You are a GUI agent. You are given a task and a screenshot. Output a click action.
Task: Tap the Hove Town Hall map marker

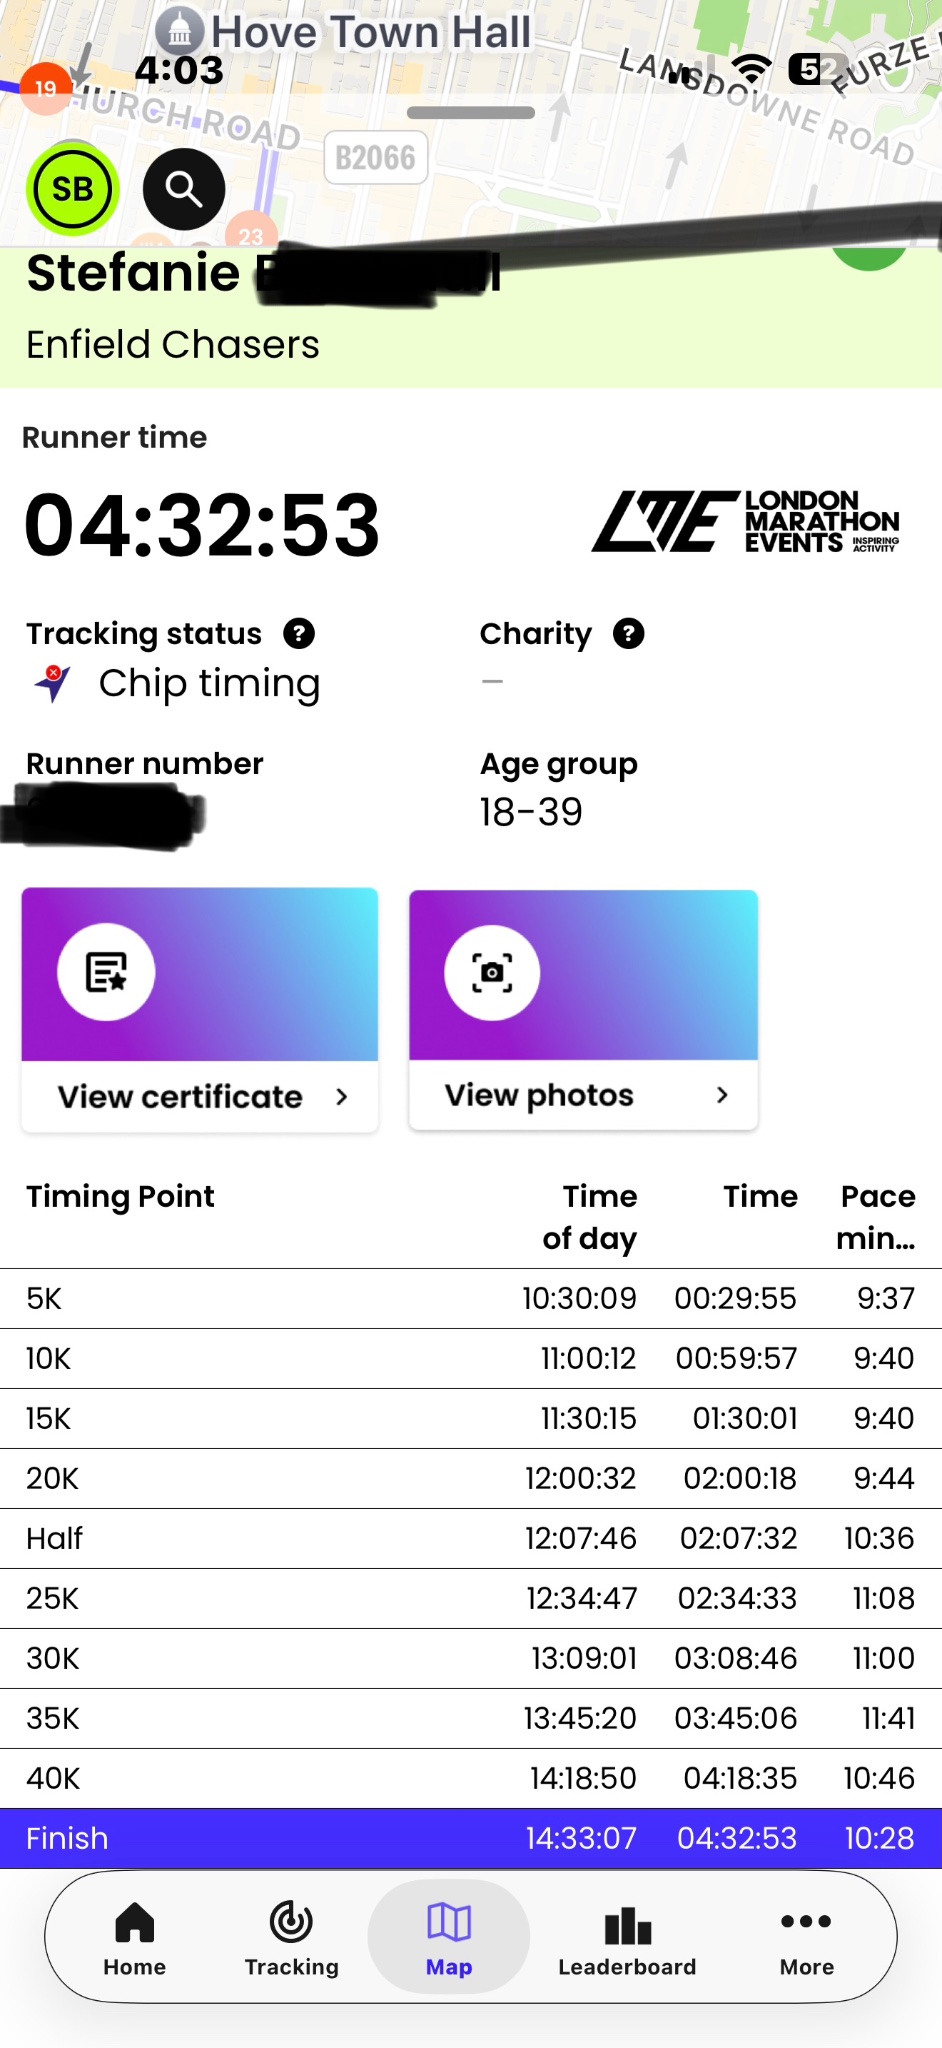tap(180, 31)
